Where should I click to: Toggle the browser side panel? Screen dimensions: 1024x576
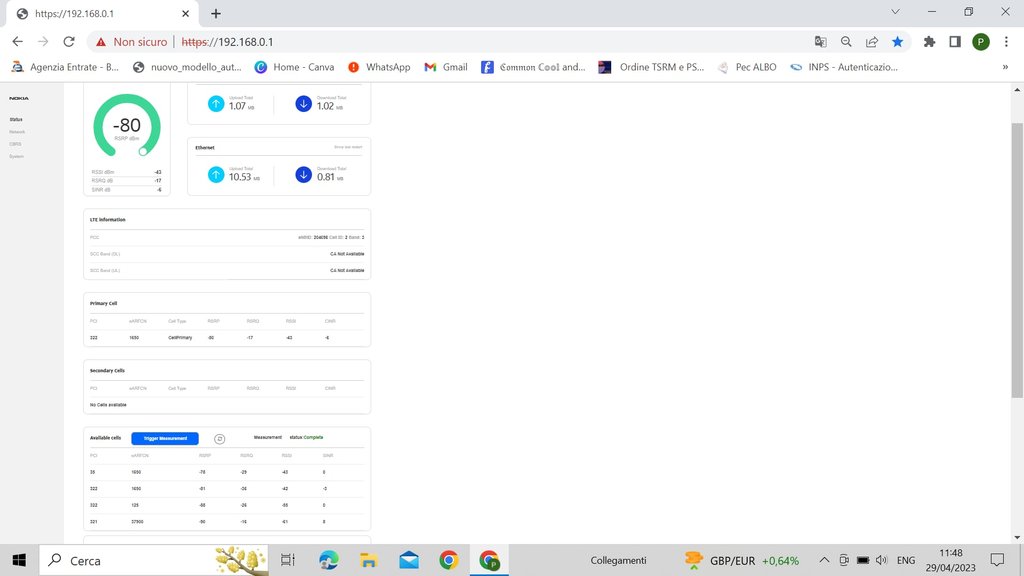coord(955,42)
